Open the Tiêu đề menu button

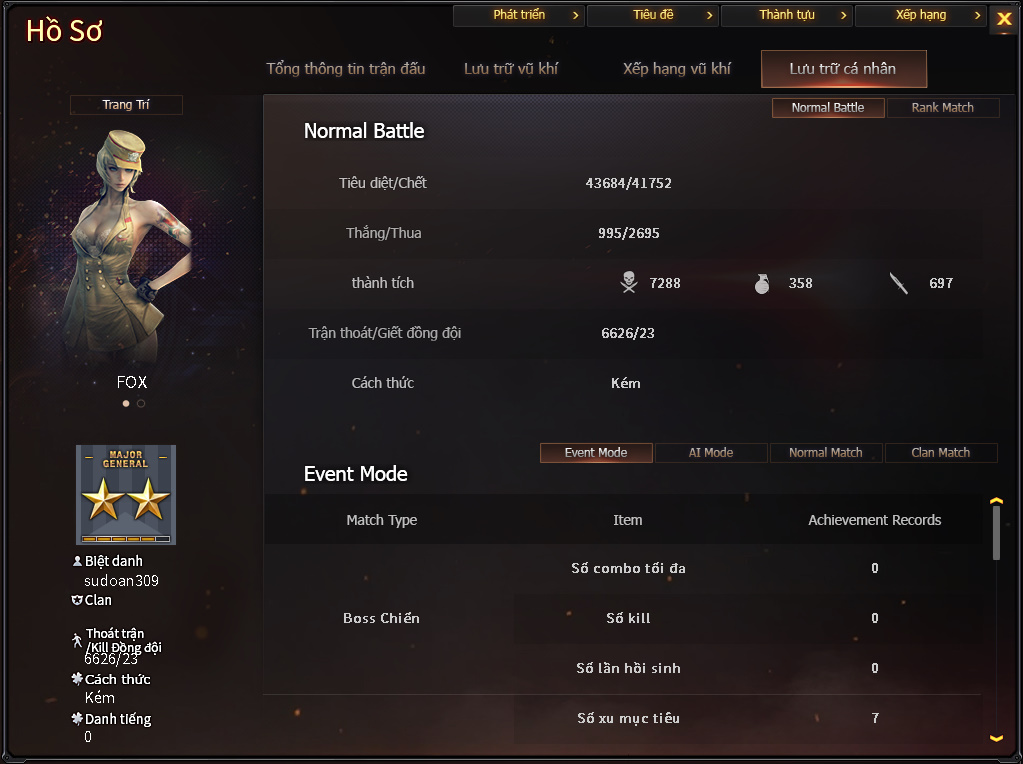pyautogui.click(x=653, y=15)
